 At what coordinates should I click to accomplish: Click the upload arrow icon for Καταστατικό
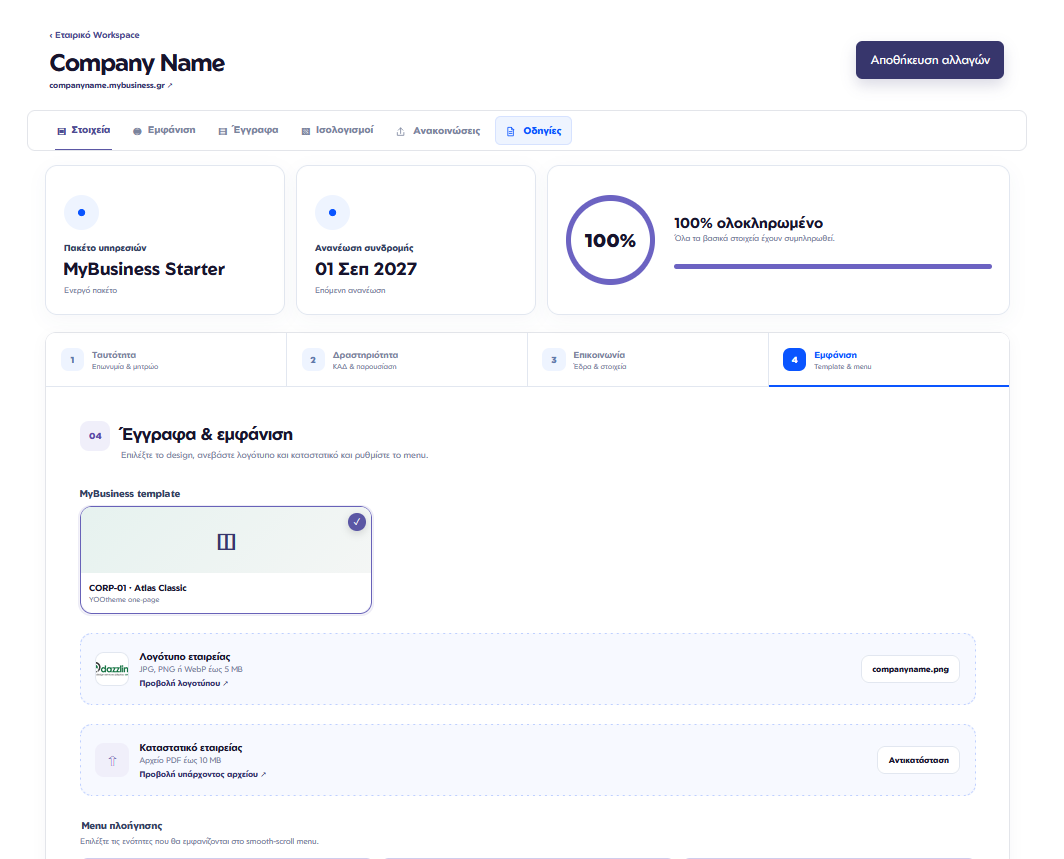point(112,760)
